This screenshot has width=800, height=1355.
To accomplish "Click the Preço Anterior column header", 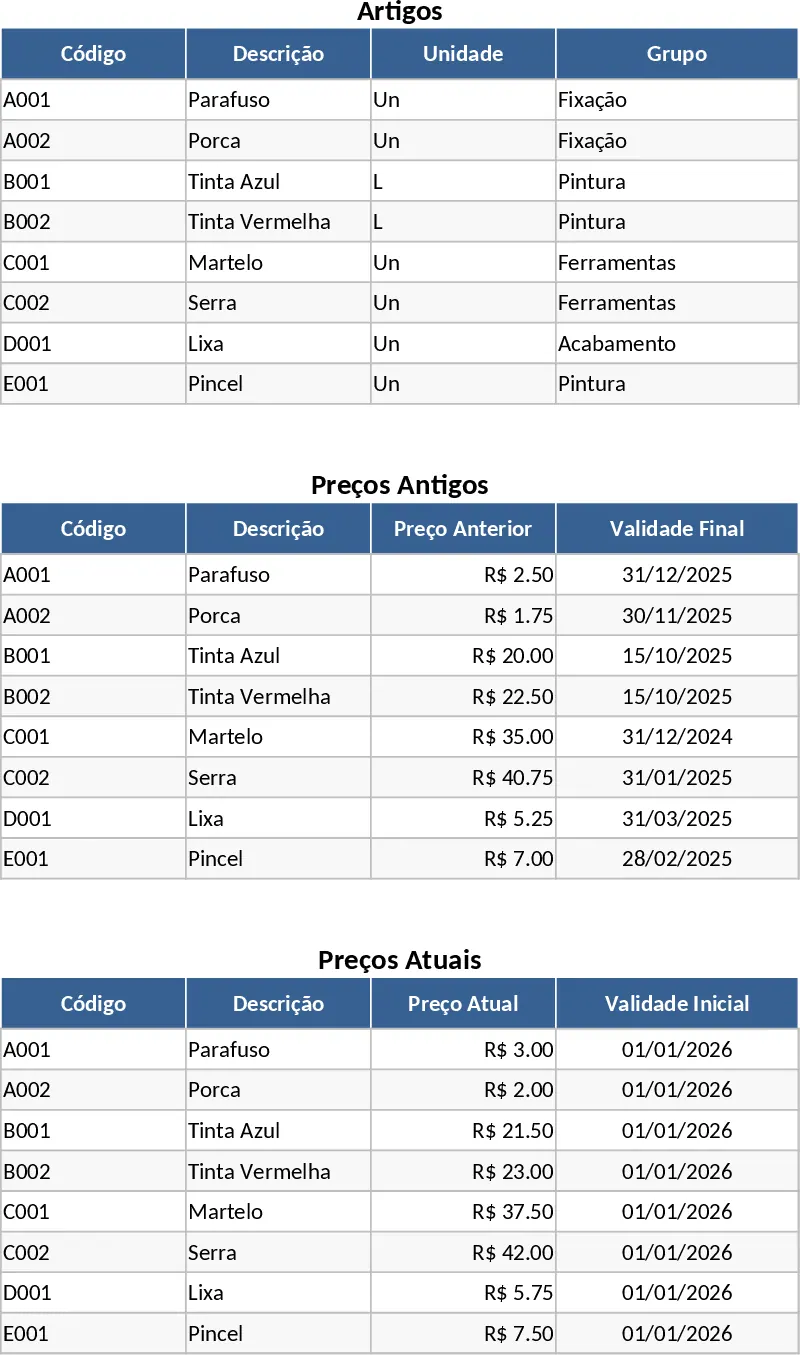I will 463,529.
